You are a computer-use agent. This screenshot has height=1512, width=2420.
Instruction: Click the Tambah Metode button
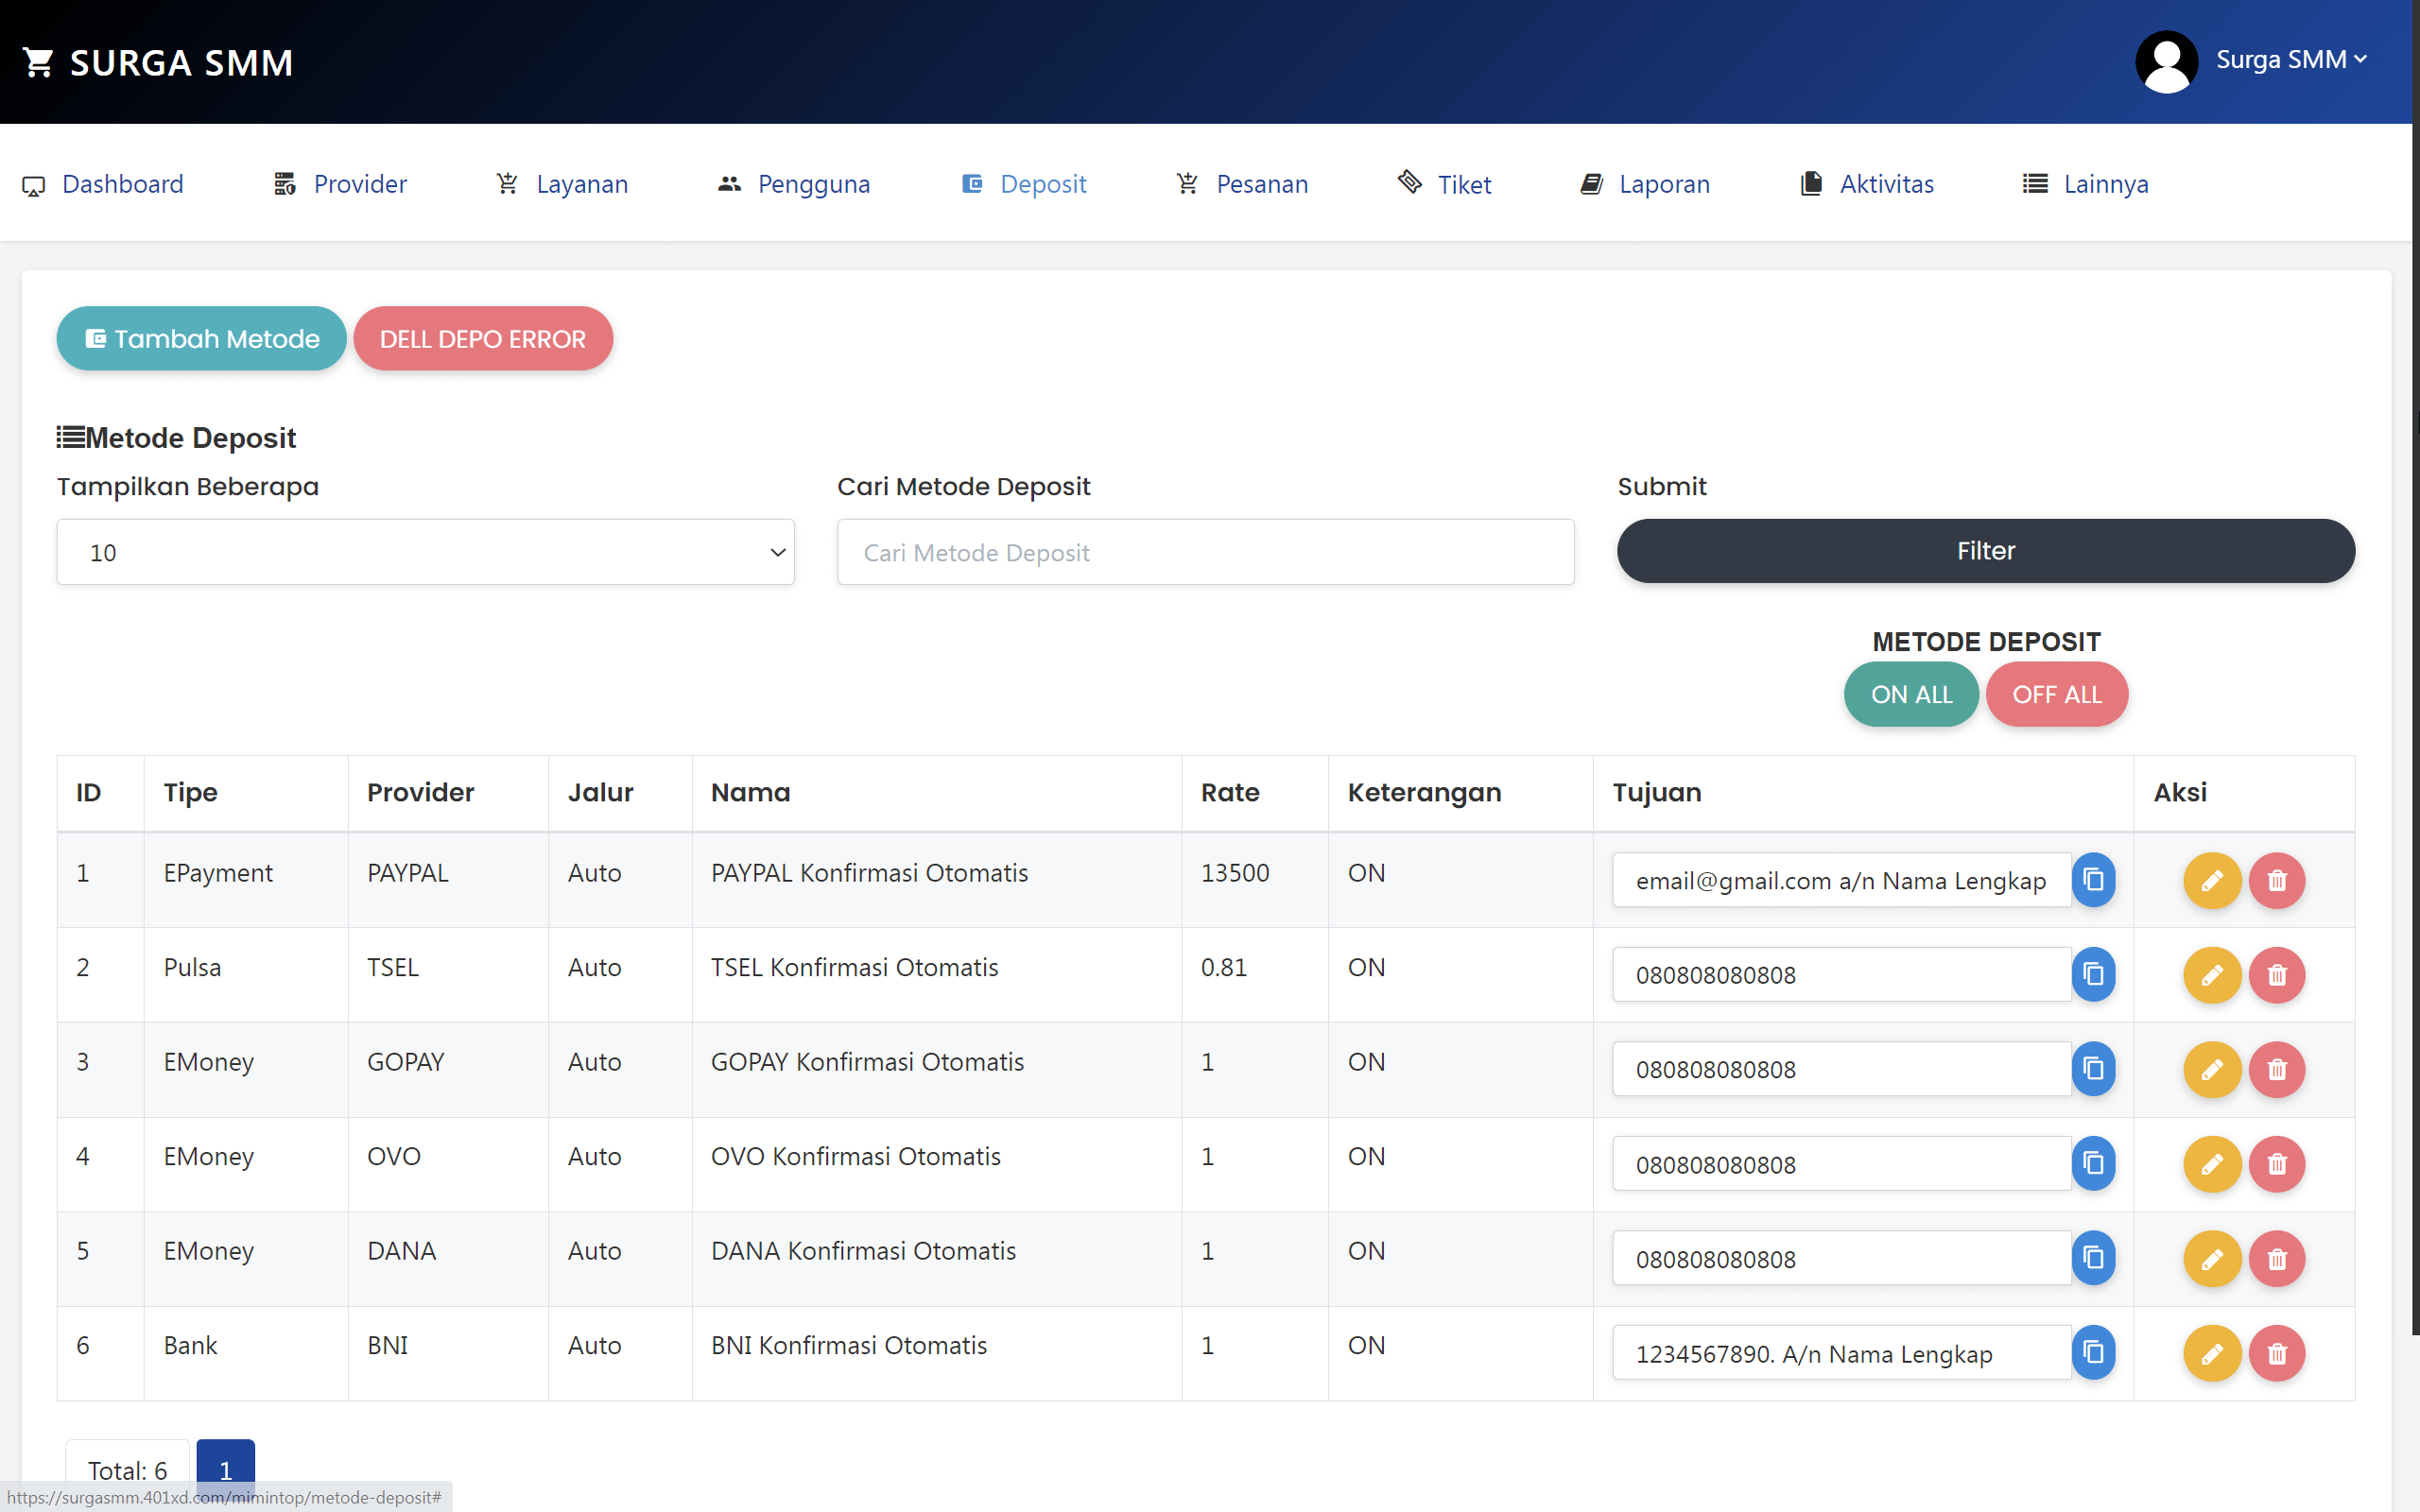(x=200, y=338)
